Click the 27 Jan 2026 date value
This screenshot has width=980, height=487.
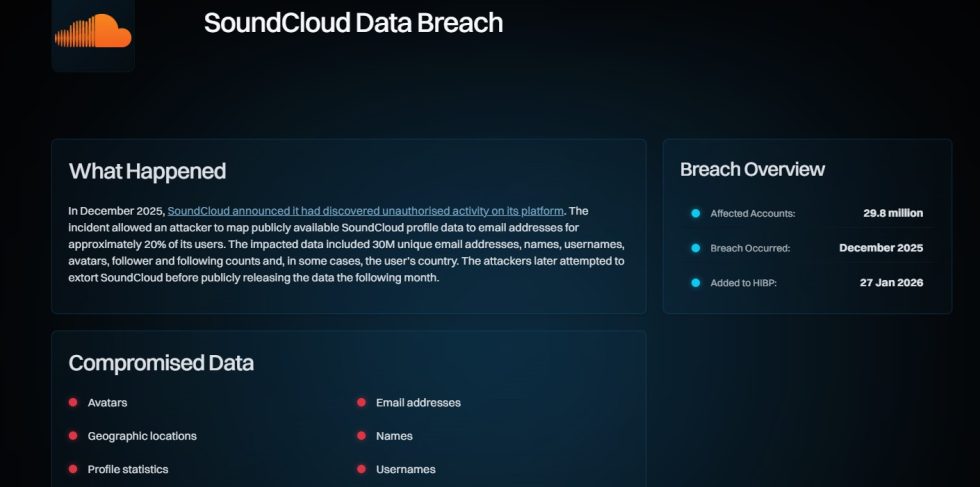891,283
